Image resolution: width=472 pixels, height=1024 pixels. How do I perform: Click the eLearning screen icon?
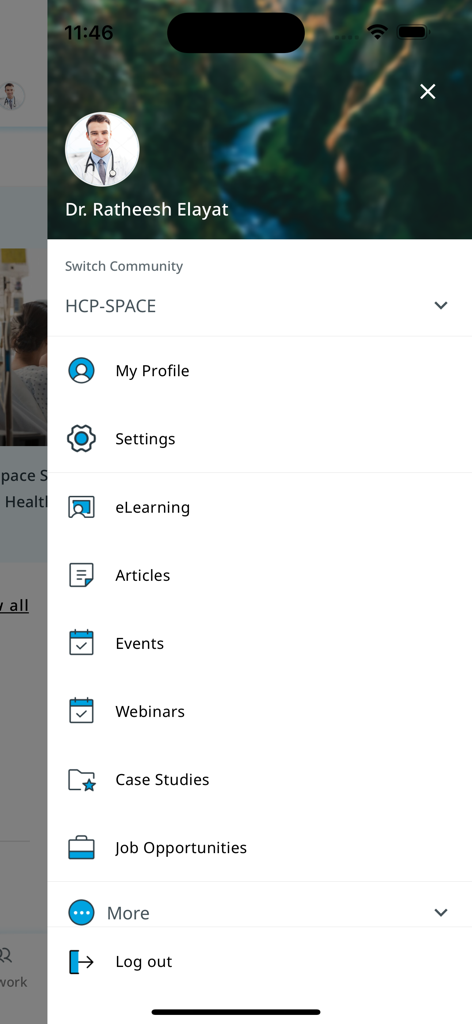(82, 507)
